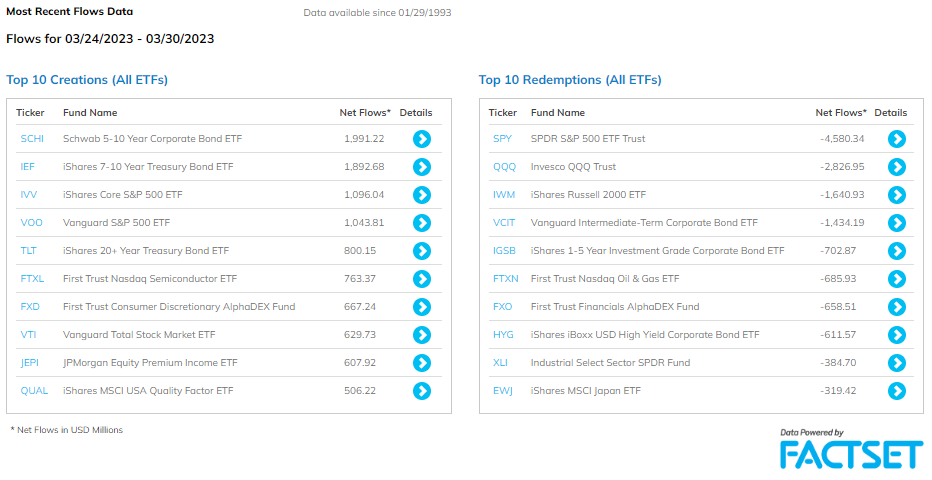The image size is (932, 480).
Task: Open details arrow for TLT row
Action: point(422,251)
